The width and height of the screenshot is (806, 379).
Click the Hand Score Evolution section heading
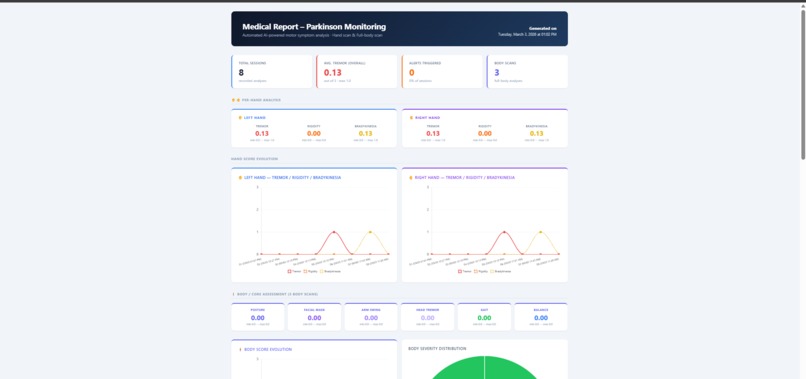pyautogui.click(x=254, y=159)
